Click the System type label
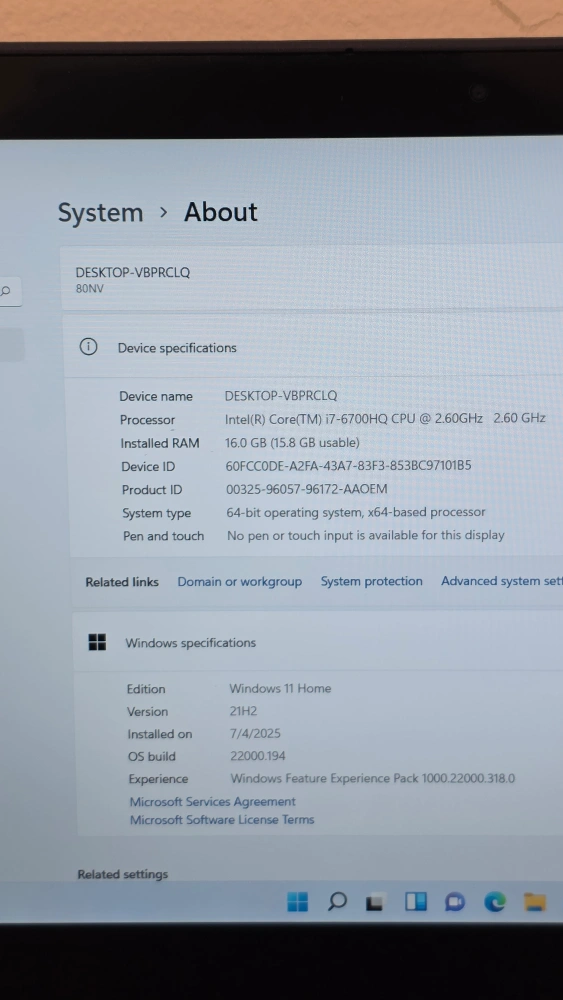Screen dimensions: 563x1000 coord(156,513)
